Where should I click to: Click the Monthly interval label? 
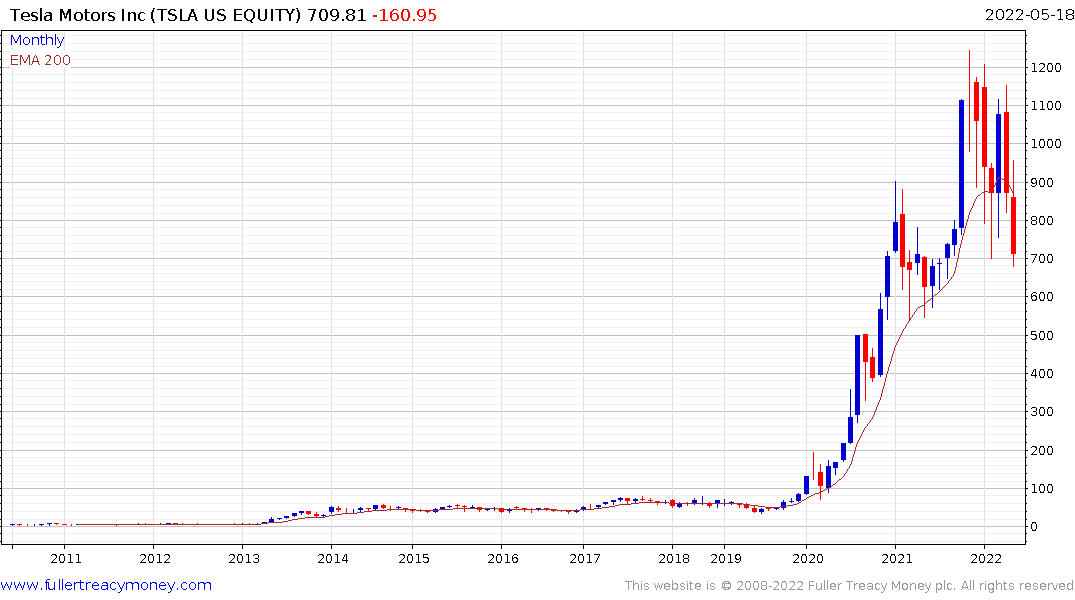click(x=37, y=40)
